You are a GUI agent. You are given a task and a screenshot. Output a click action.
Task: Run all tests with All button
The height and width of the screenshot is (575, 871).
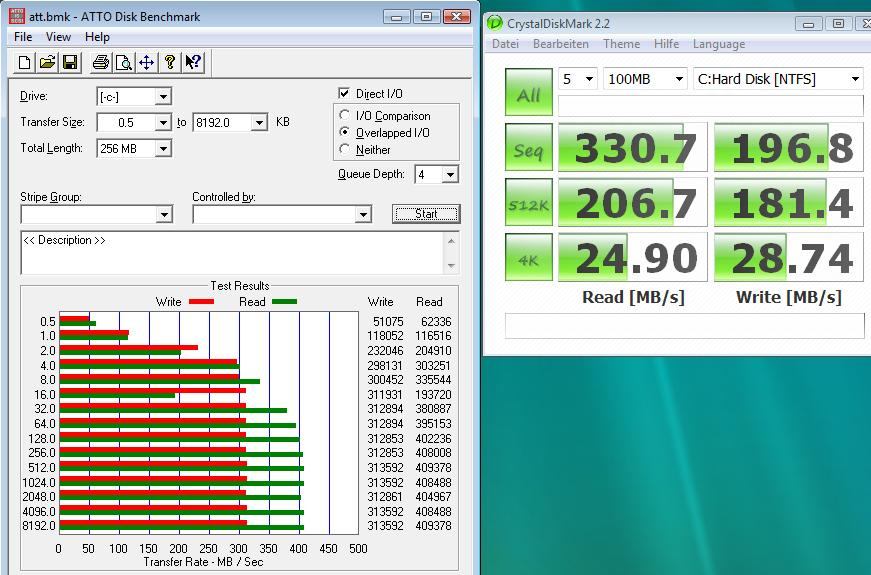click(529, 92)
